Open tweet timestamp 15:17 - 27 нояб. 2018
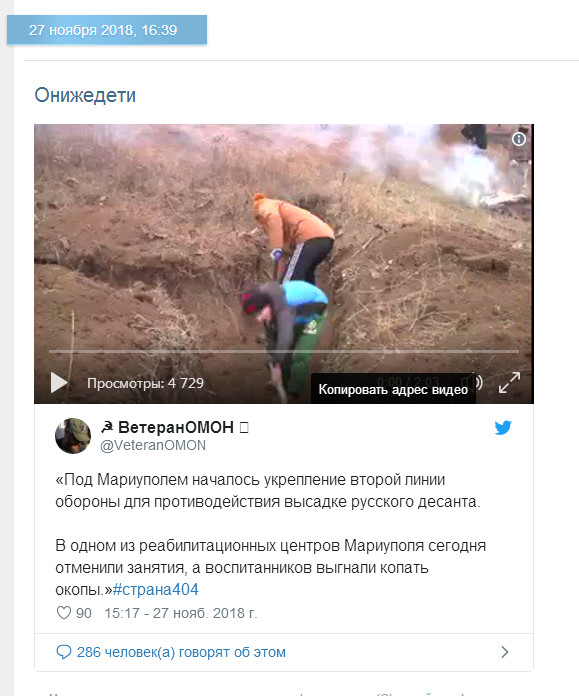 pos(181,613)
